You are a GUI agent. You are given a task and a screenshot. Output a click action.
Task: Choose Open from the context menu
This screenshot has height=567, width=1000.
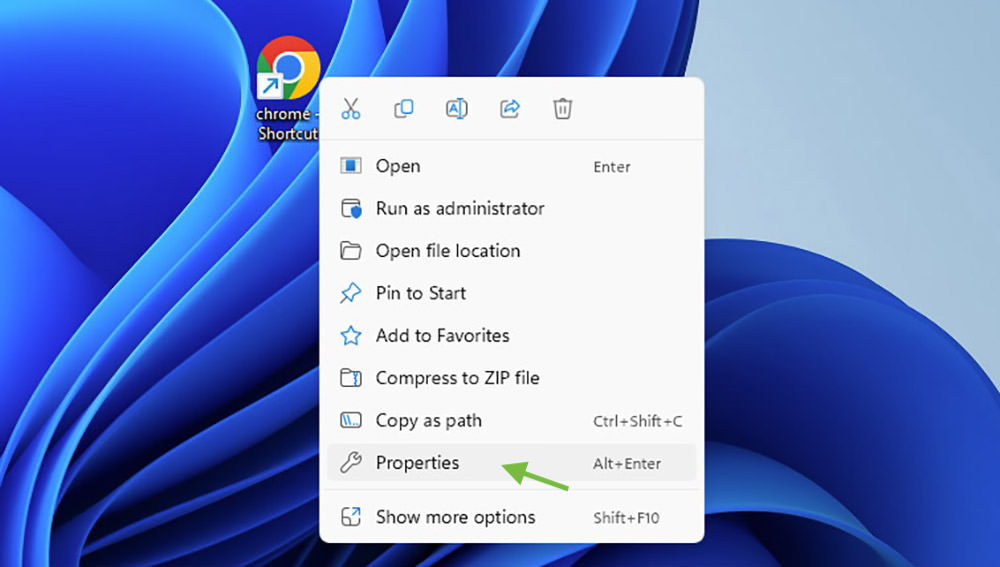tap(511, 166)
